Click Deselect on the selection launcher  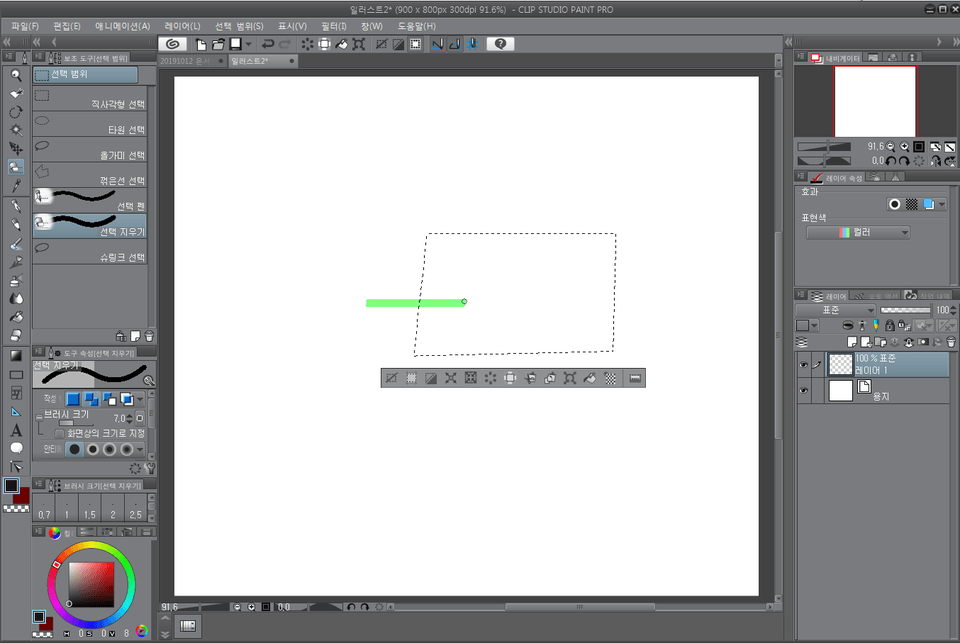click(x=391, y=378)
